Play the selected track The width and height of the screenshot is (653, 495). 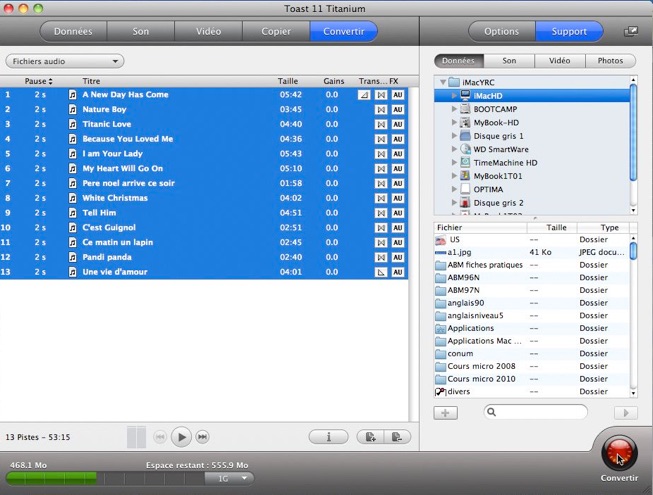(x=181, y=437)
